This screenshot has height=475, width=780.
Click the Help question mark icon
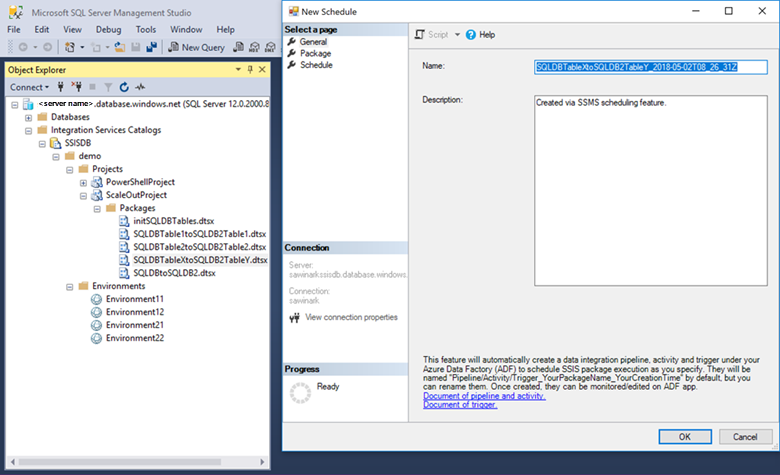[471, 35]
